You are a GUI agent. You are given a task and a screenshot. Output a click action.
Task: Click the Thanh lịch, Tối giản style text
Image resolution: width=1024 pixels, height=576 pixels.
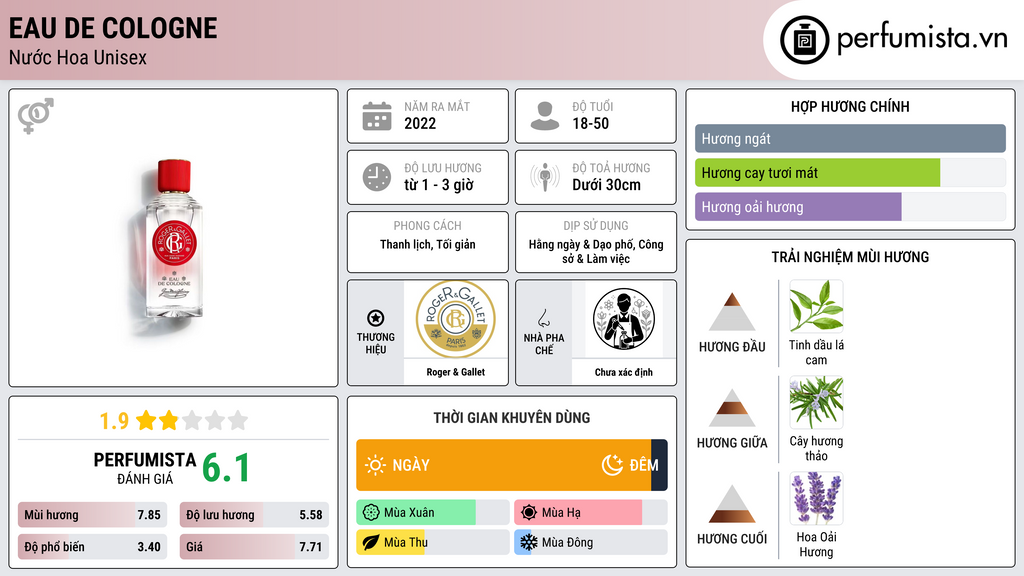[428, 244]
